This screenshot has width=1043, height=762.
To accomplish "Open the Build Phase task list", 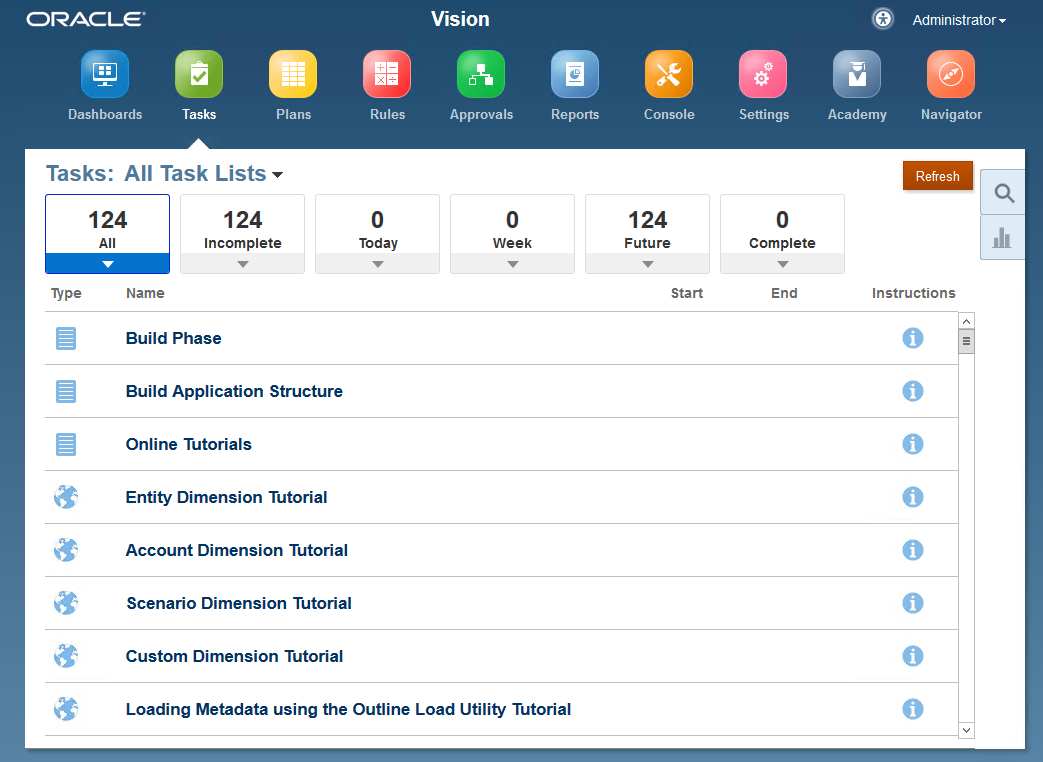I will click(174, 338).
